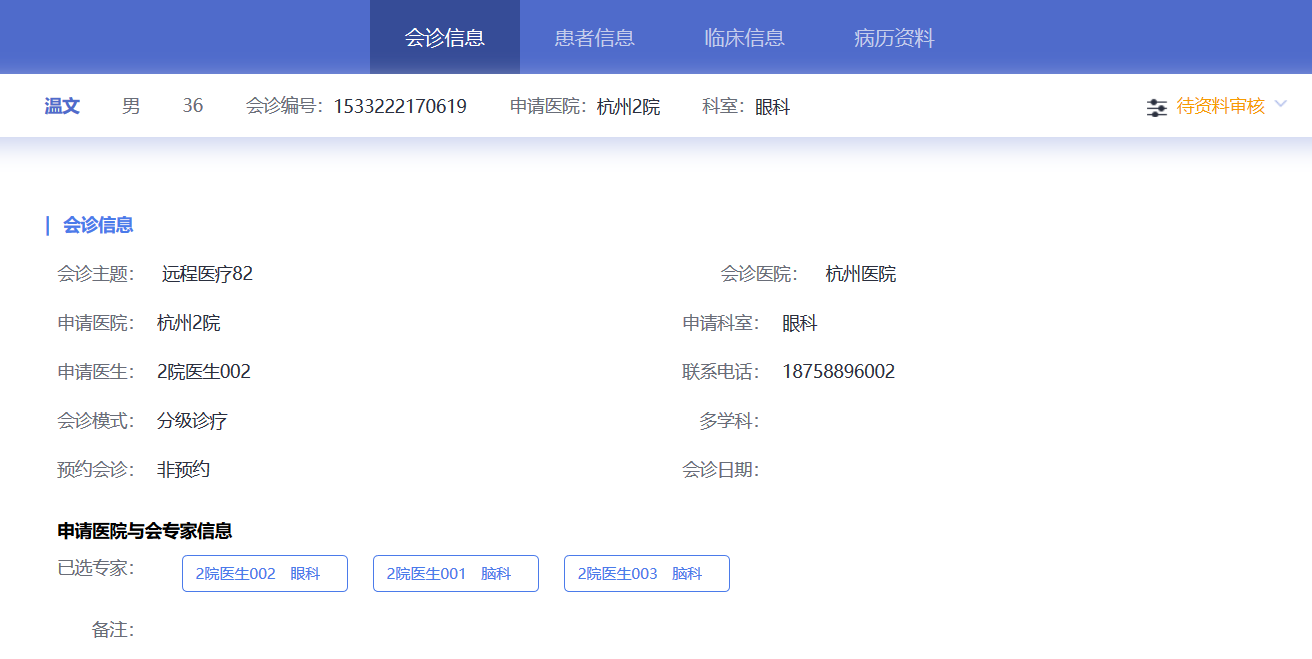This screenshot has height=659, width=1312.
Task: Click the 申请科室 value 眼科
Action: tap(800, 324)
